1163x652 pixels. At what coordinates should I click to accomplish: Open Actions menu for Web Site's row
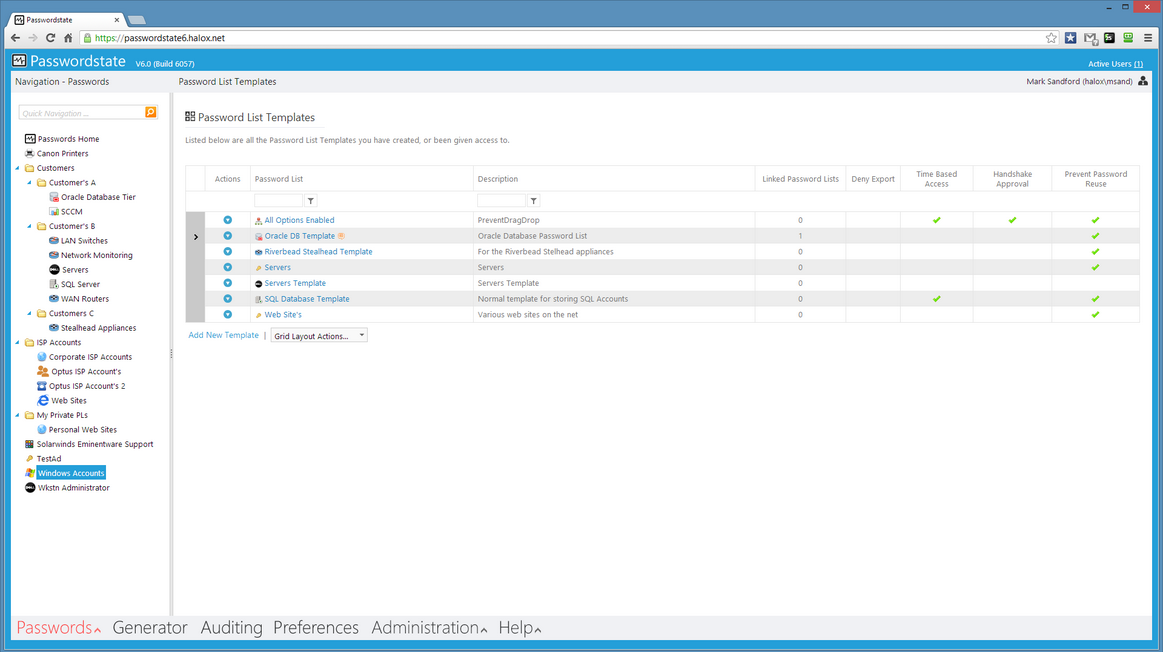coord(228,315)
